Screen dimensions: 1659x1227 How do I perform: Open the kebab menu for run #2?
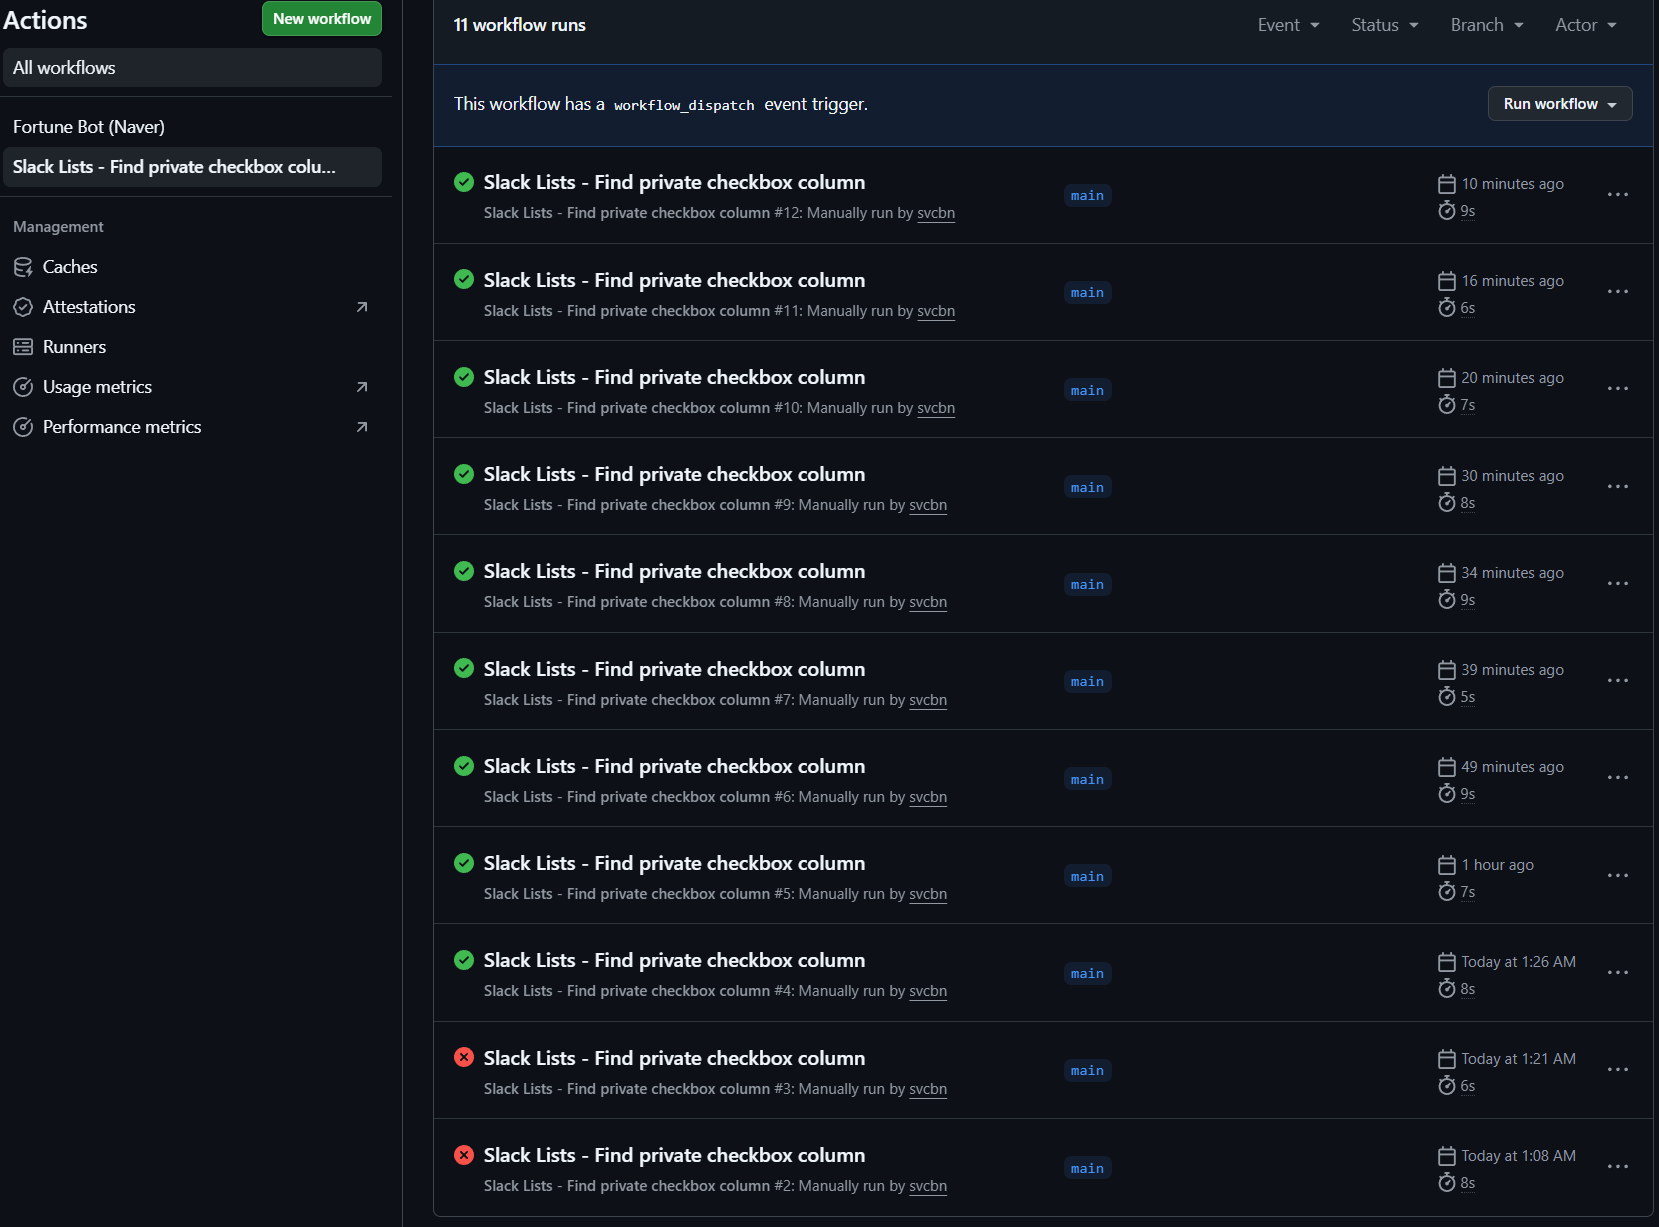pos(1617,1167)
